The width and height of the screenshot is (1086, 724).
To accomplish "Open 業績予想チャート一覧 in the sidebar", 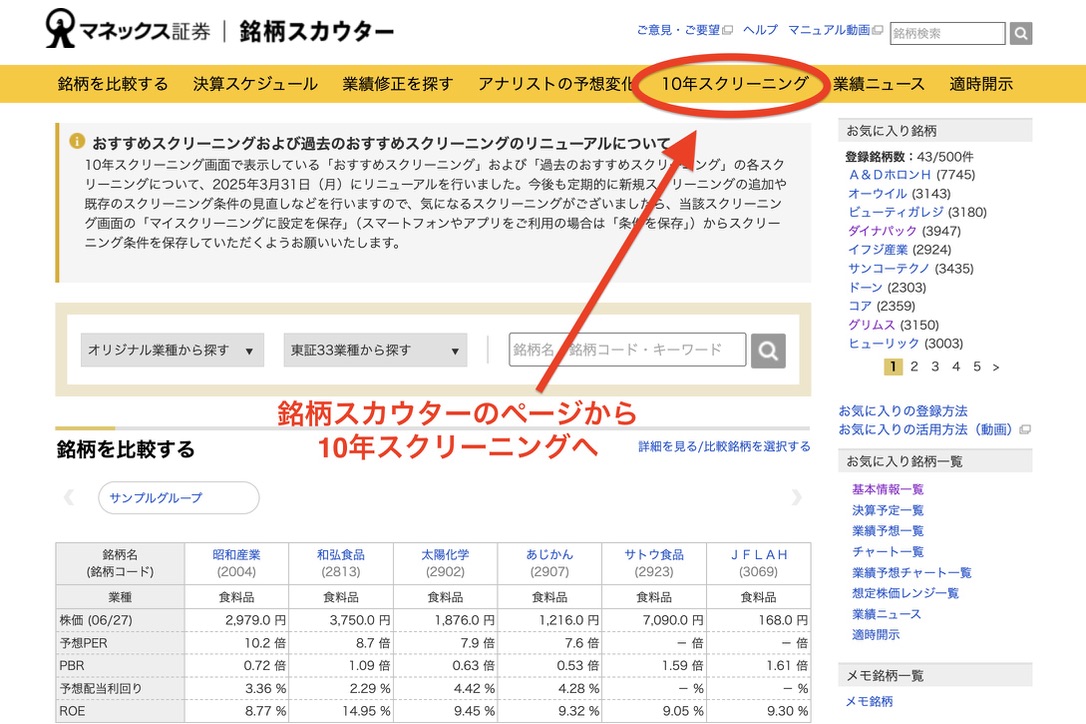I will click(x=911, y=572).
